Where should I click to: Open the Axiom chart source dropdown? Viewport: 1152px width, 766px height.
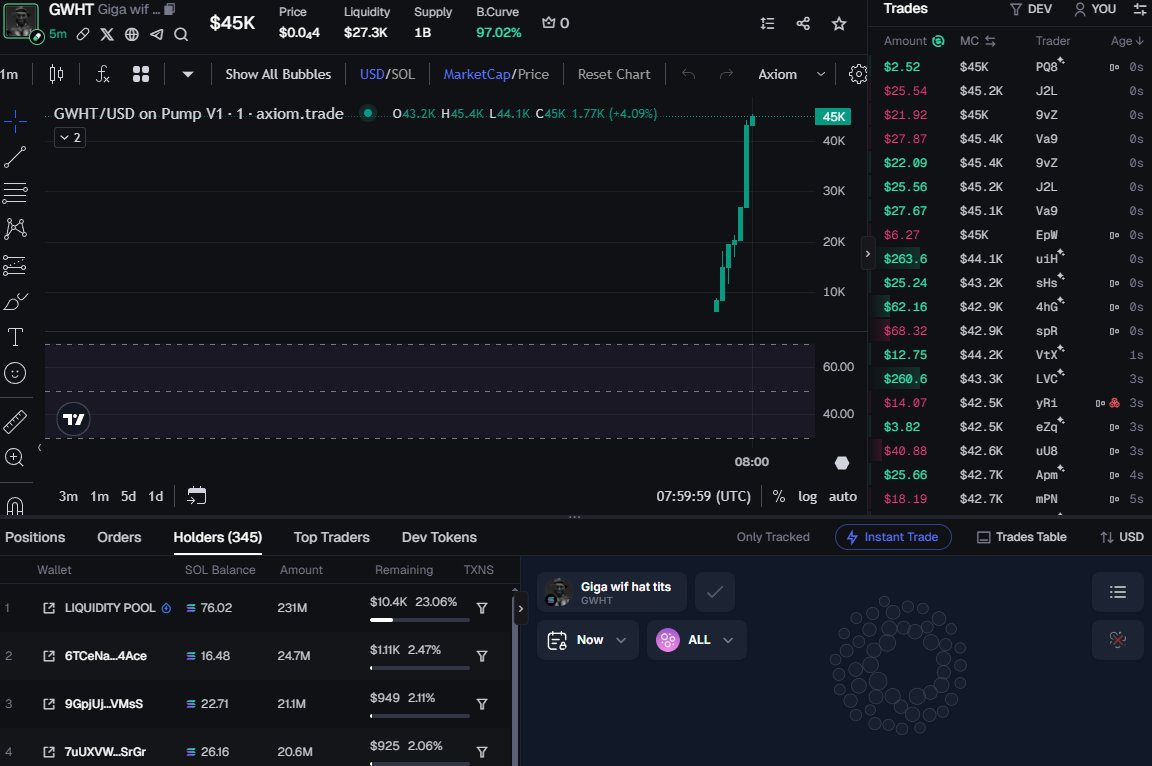tap(791, 74)
